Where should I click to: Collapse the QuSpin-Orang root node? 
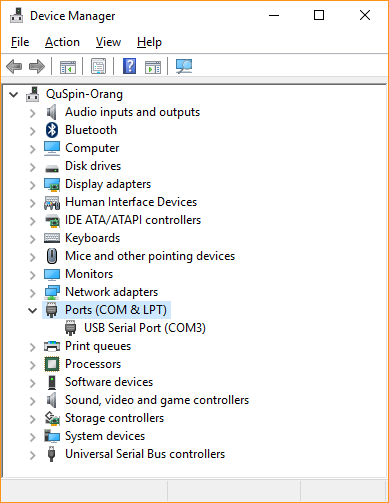13,95
